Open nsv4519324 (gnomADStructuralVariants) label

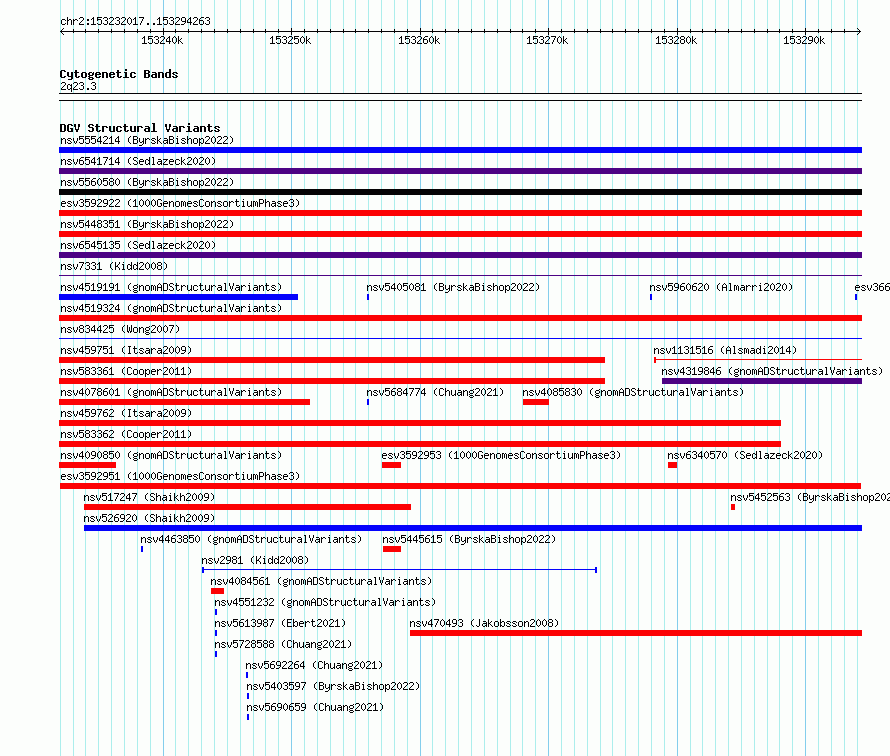171,308
